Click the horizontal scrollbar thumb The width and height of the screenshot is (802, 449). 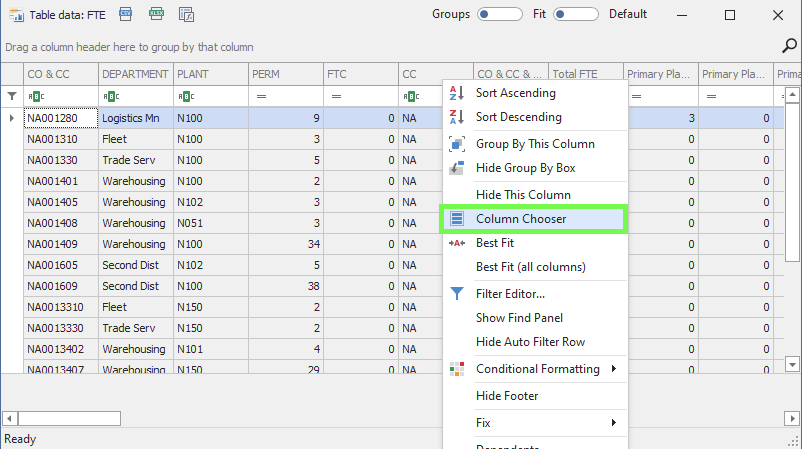tap(69, 418)
